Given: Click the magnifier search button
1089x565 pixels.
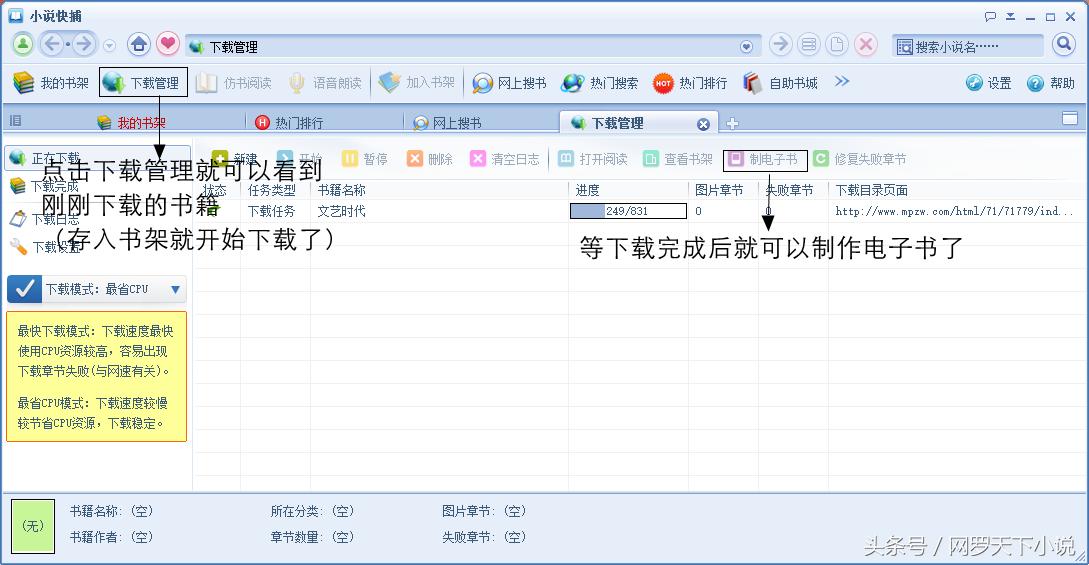Looking at the screenshot, I should coord(1064,45).
